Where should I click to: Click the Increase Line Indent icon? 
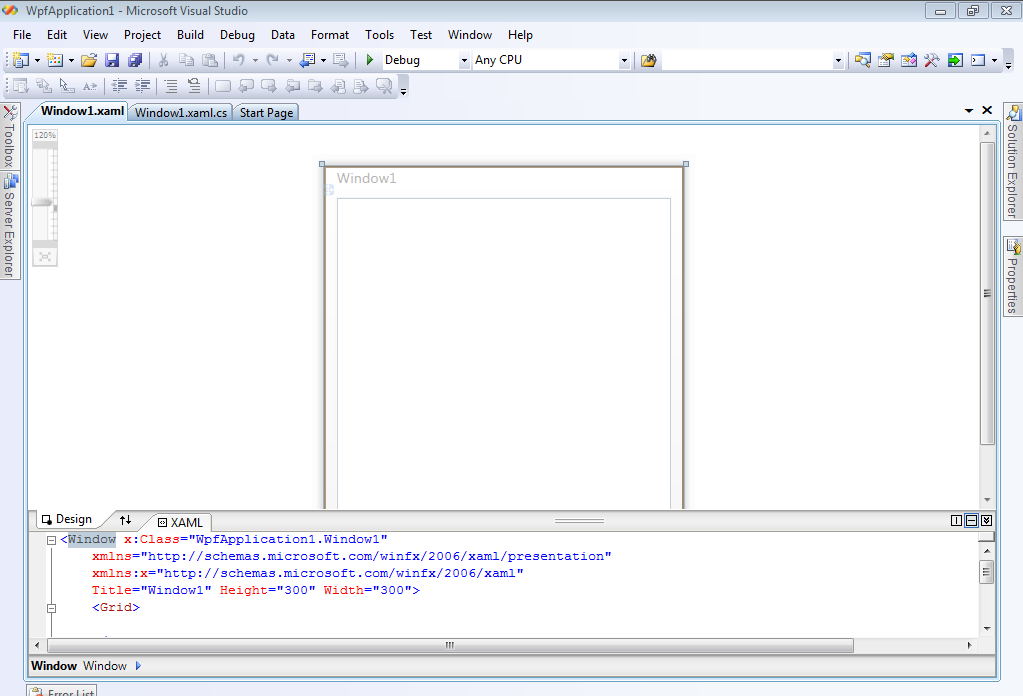(142, 85)
